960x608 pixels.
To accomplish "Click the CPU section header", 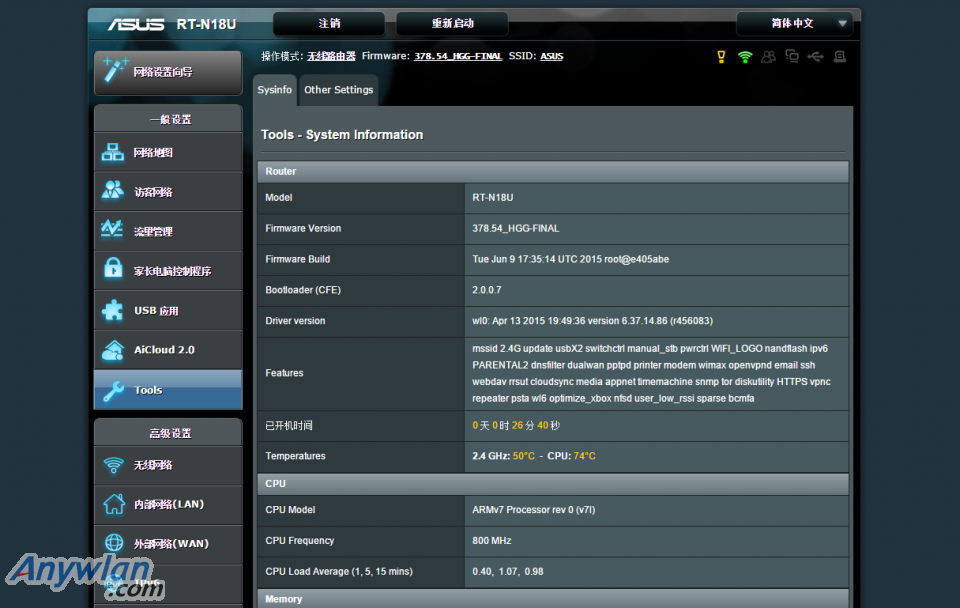I will 553,484.
